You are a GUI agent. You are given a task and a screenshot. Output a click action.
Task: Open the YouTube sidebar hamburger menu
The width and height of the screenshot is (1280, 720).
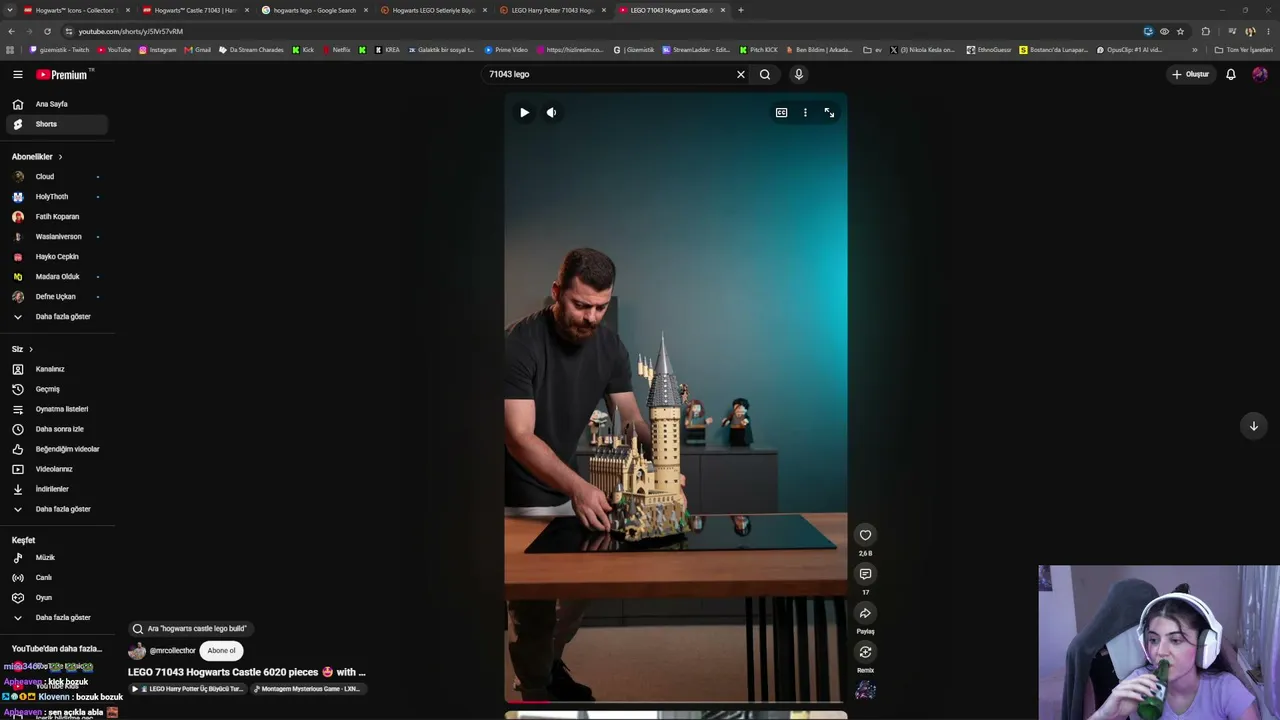[x=17, y=74]
